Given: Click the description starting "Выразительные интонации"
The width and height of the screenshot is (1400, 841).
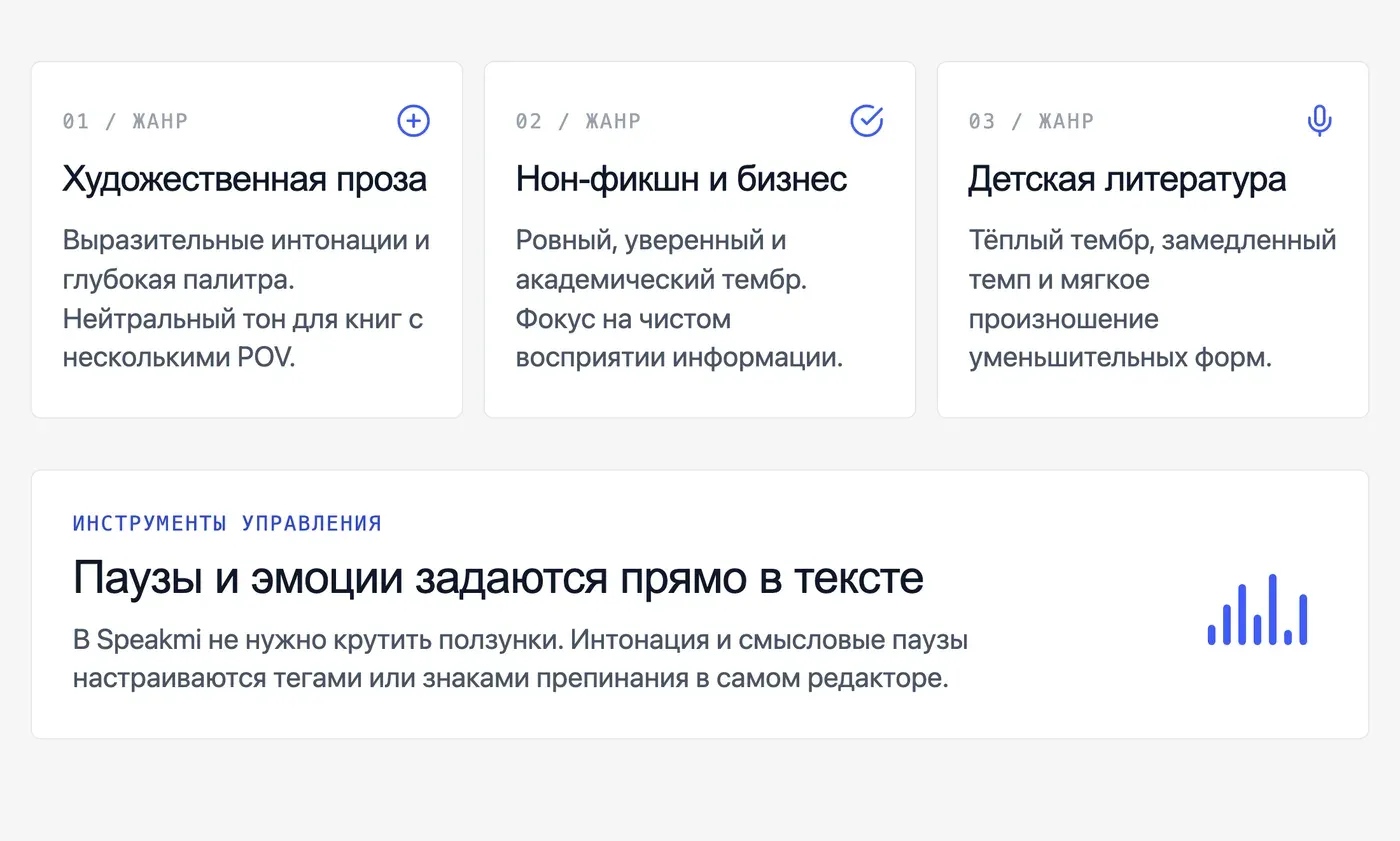Looking at the screenshot, I should click(x=247, y=299).
